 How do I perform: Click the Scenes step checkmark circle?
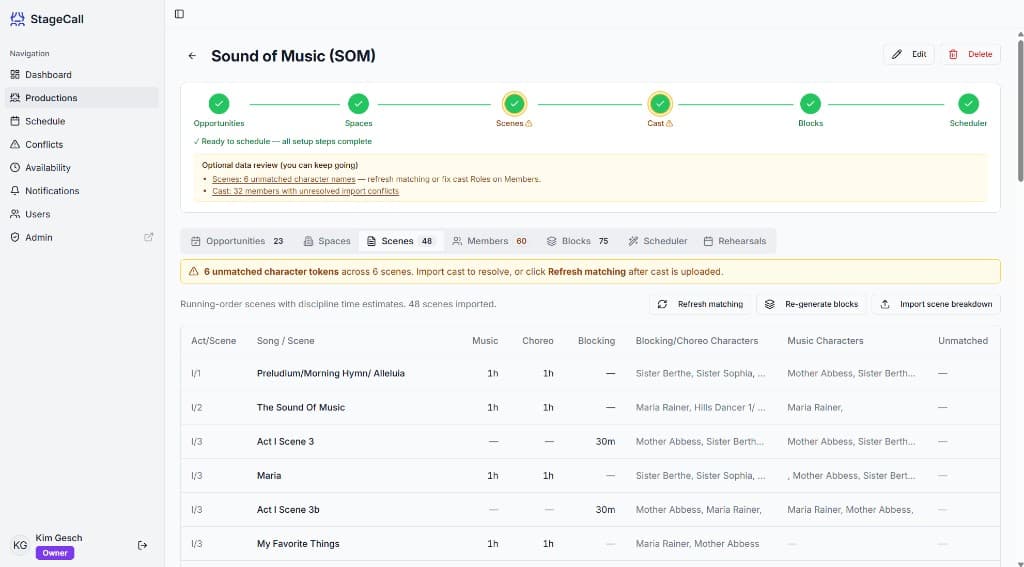click(514, 104)
